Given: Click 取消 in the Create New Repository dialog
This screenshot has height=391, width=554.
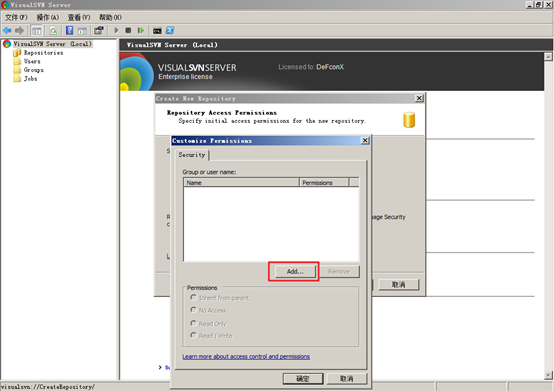Looking at the screenshot, I should click(399, 285).
